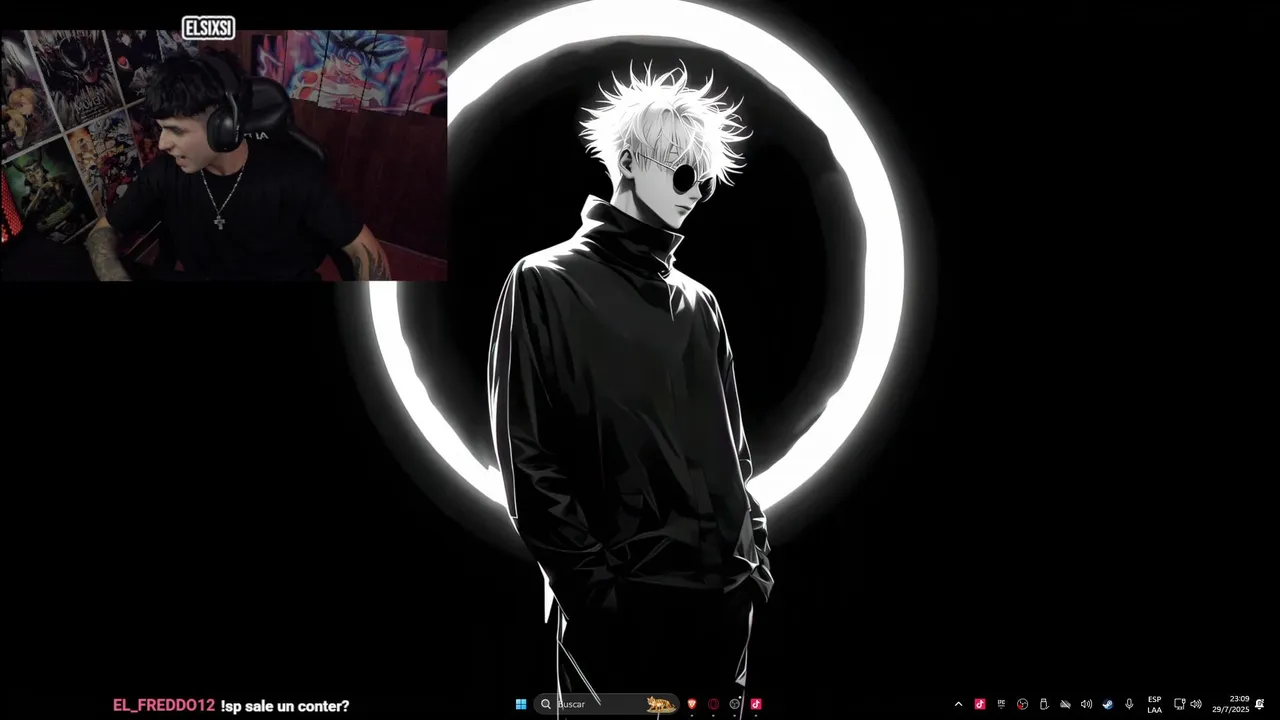Click the OBS tray icon
The height and width of the screenshot is (720, 1280).
(1023, 704)
